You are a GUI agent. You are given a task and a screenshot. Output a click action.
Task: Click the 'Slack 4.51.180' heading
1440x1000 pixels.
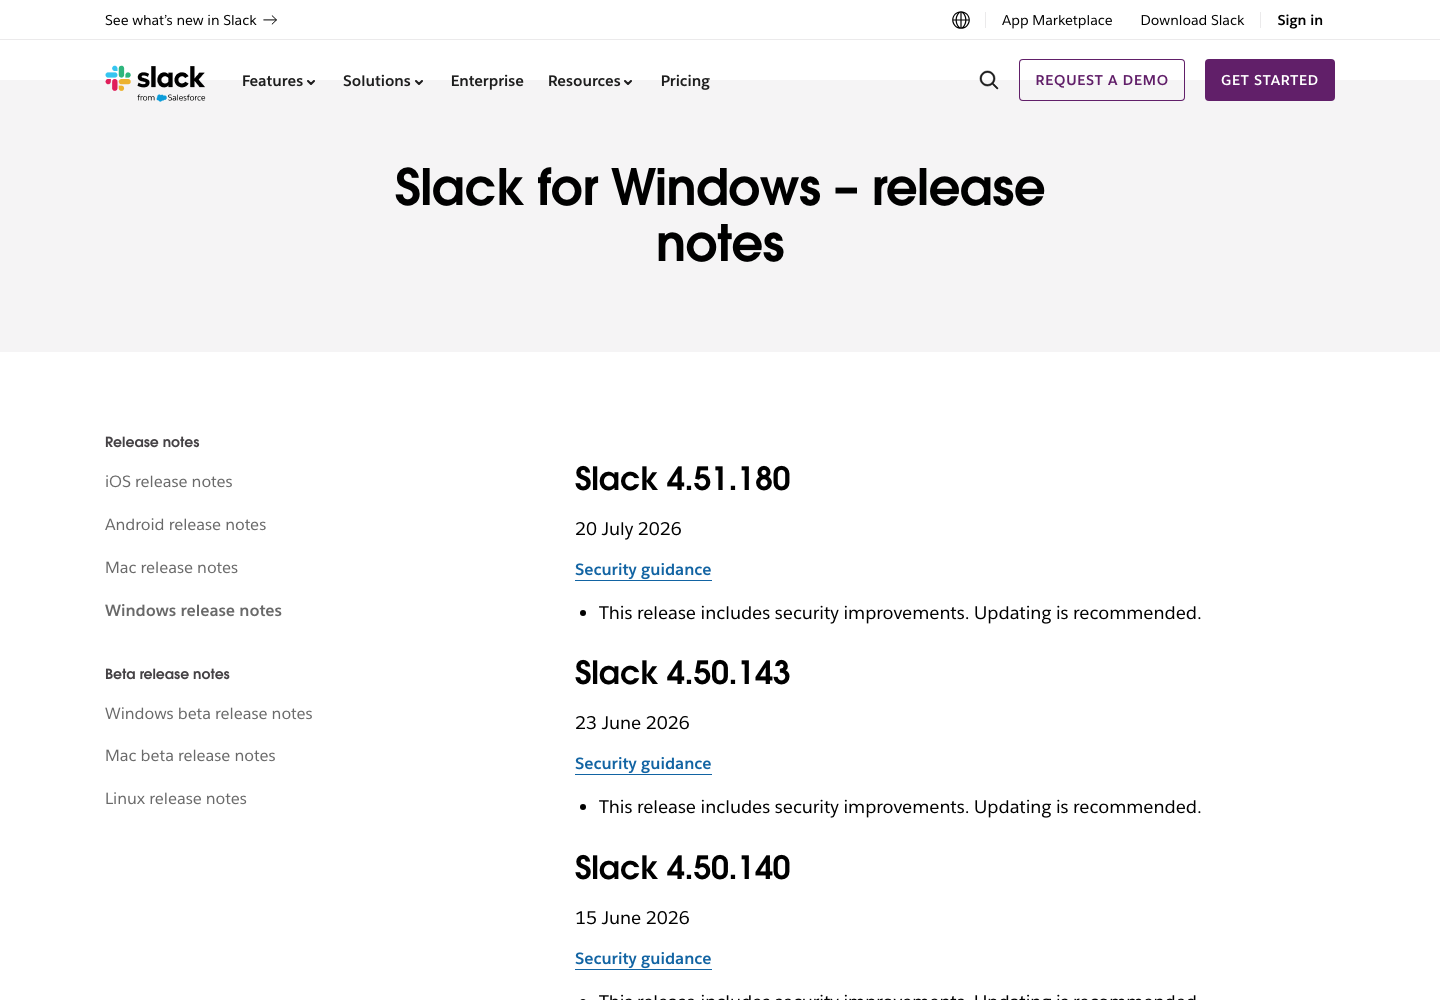[x=682, y=479]
